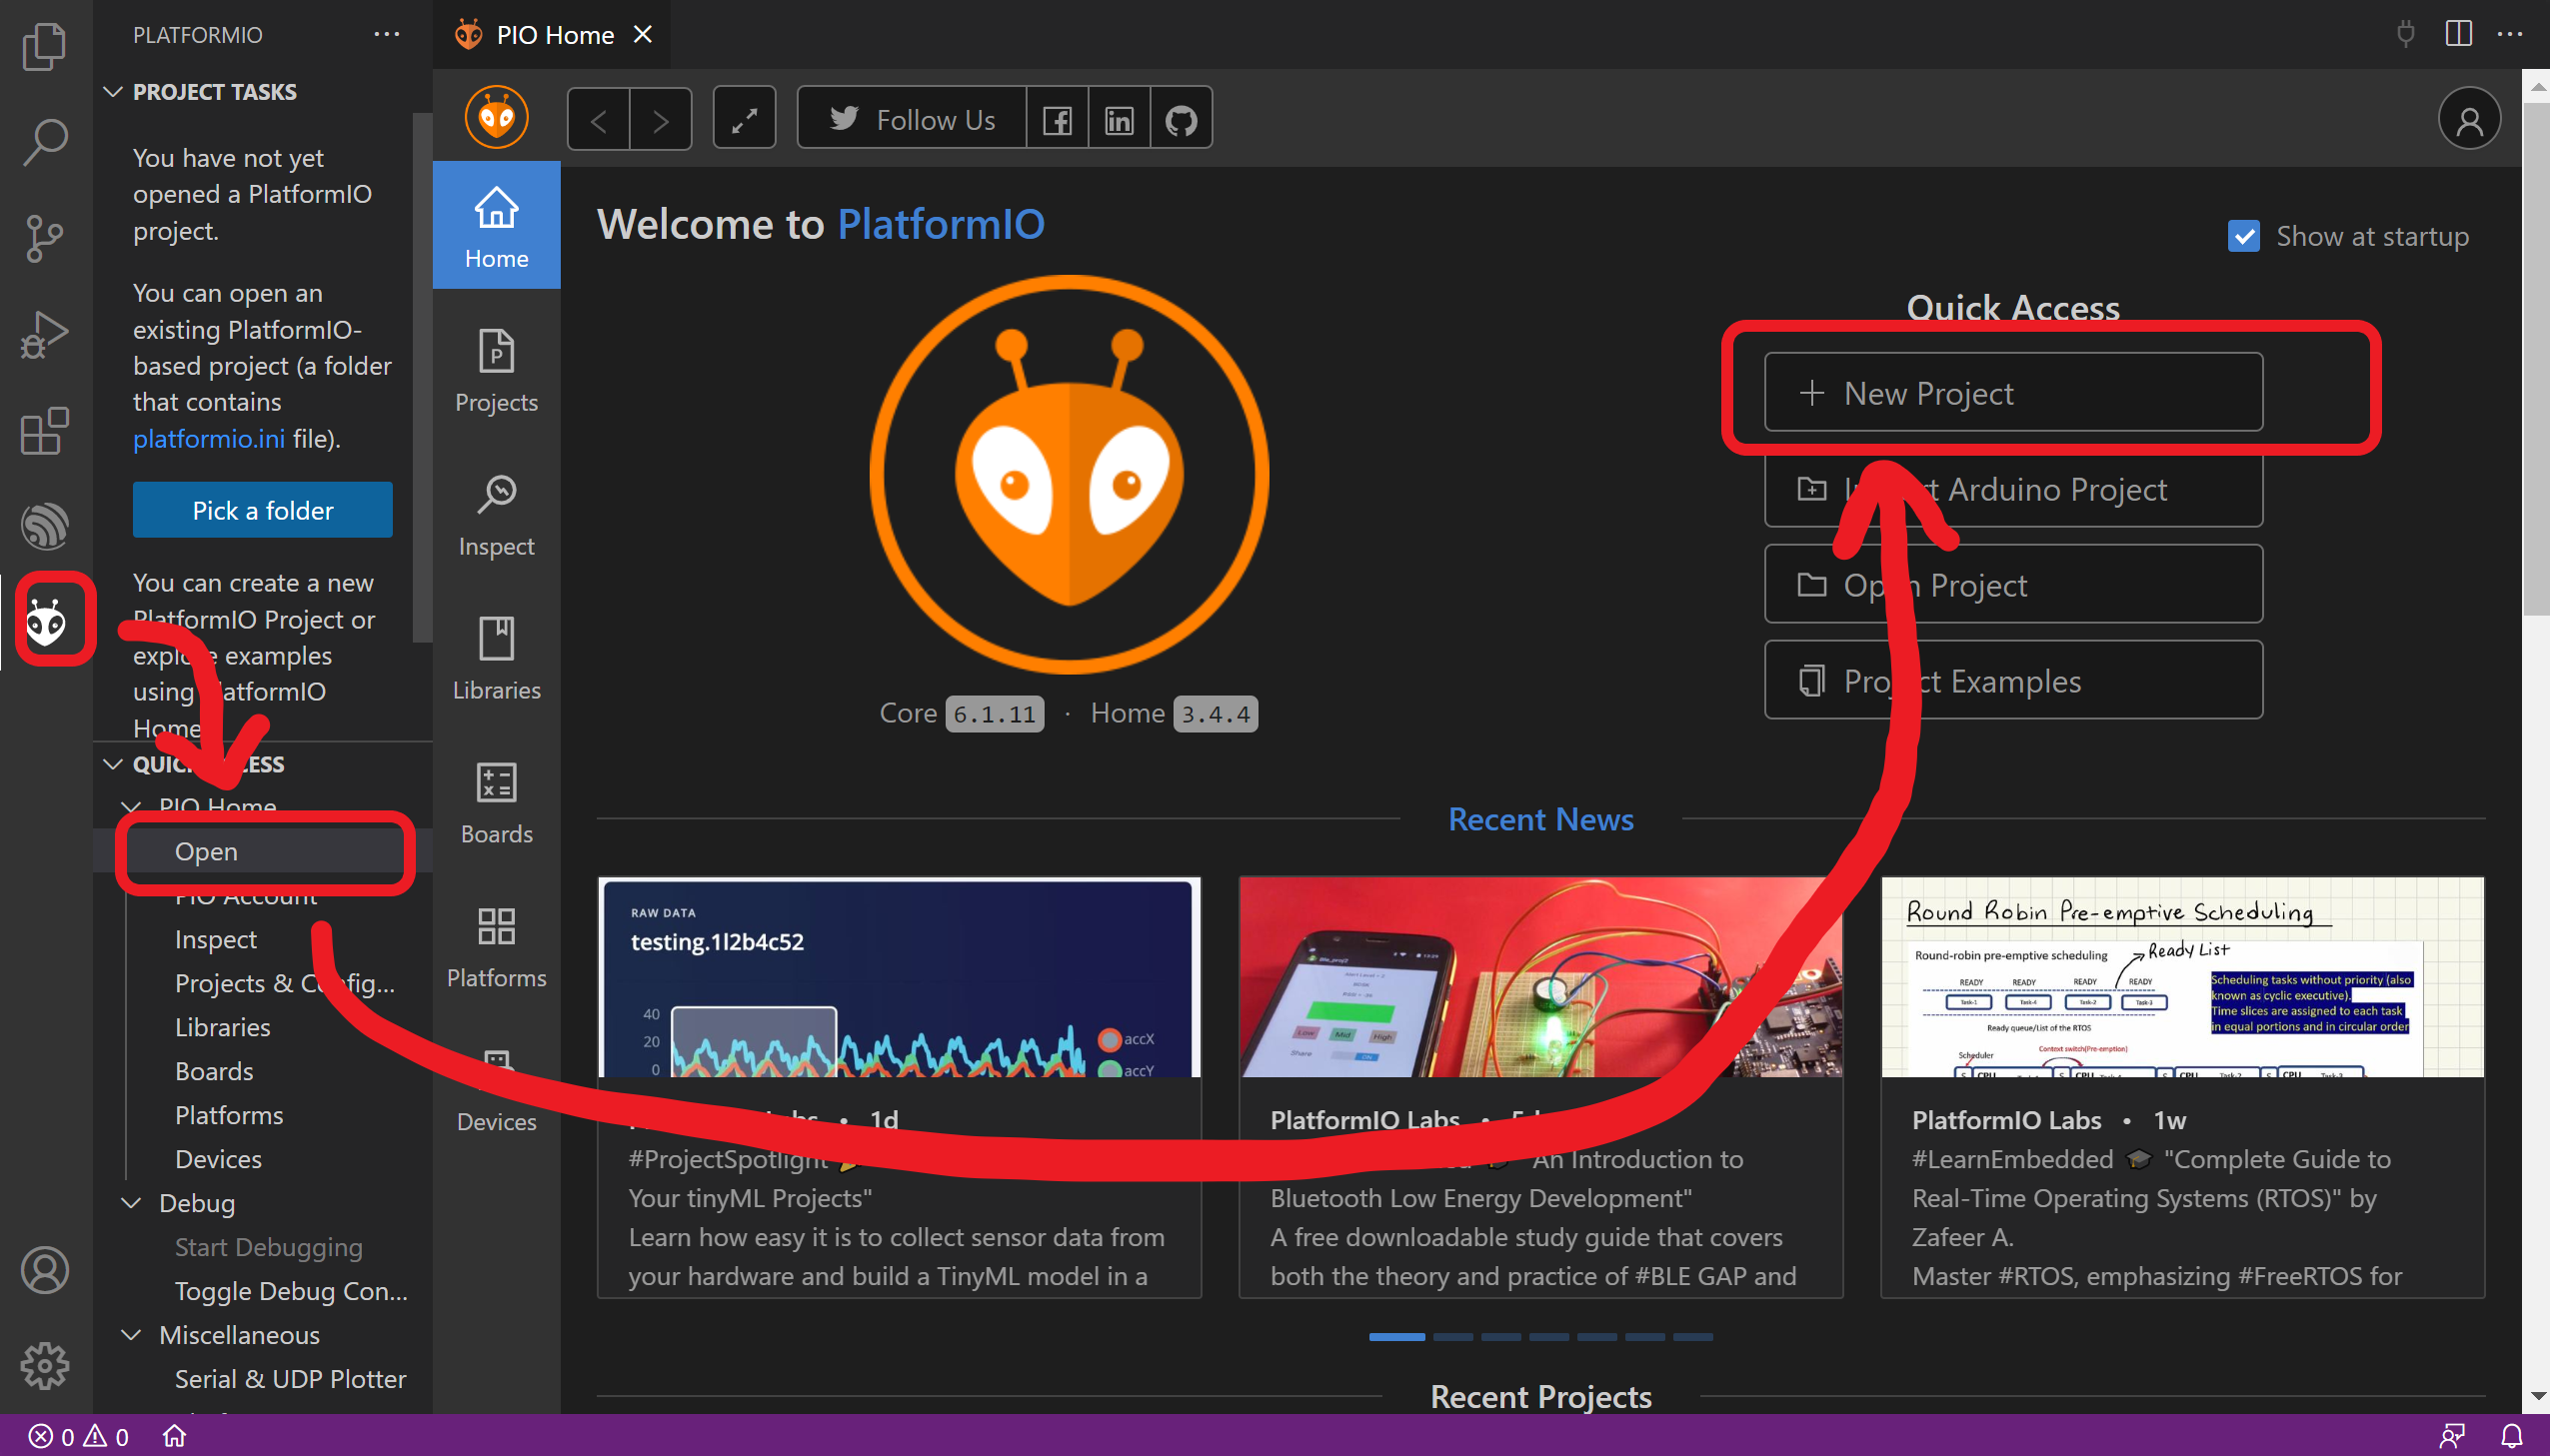This screenshot has width=2550, height=1456.
Task: Open Platforms in PIO Home sidebar
Action: point(496,946)
